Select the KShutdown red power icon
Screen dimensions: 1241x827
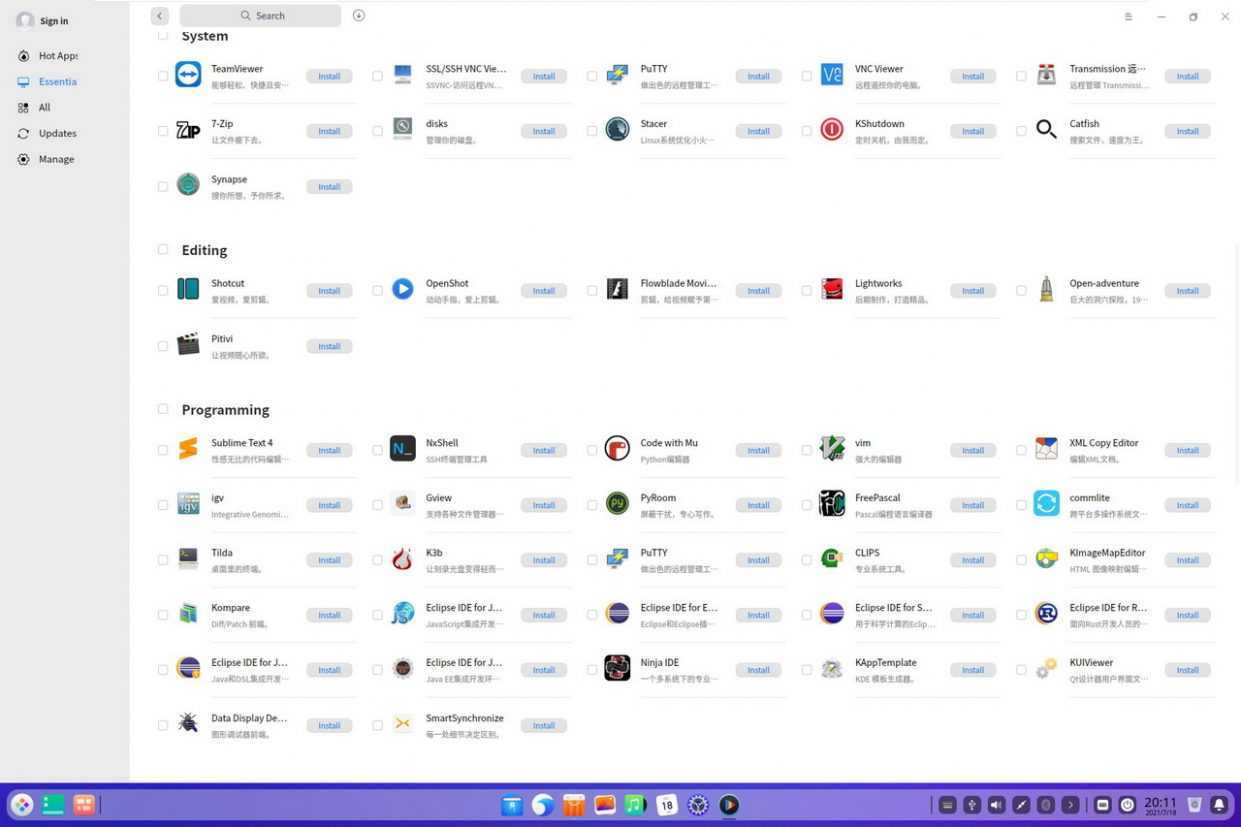(x=832, y=130)
